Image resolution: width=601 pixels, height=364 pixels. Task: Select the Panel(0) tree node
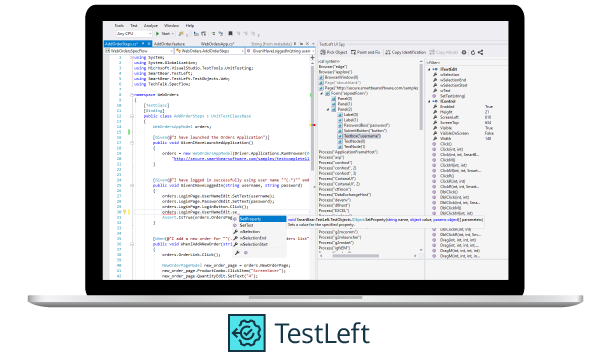tap(345, 99)
